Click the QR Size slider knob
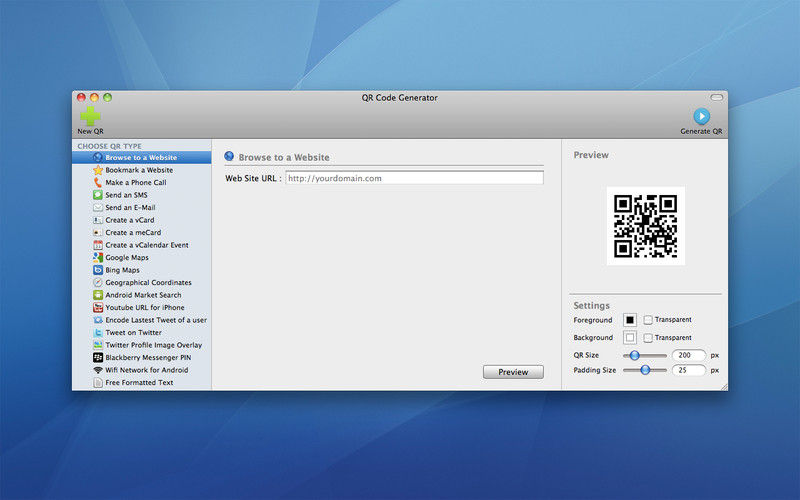800x500 pixels. tap(634, 355)
